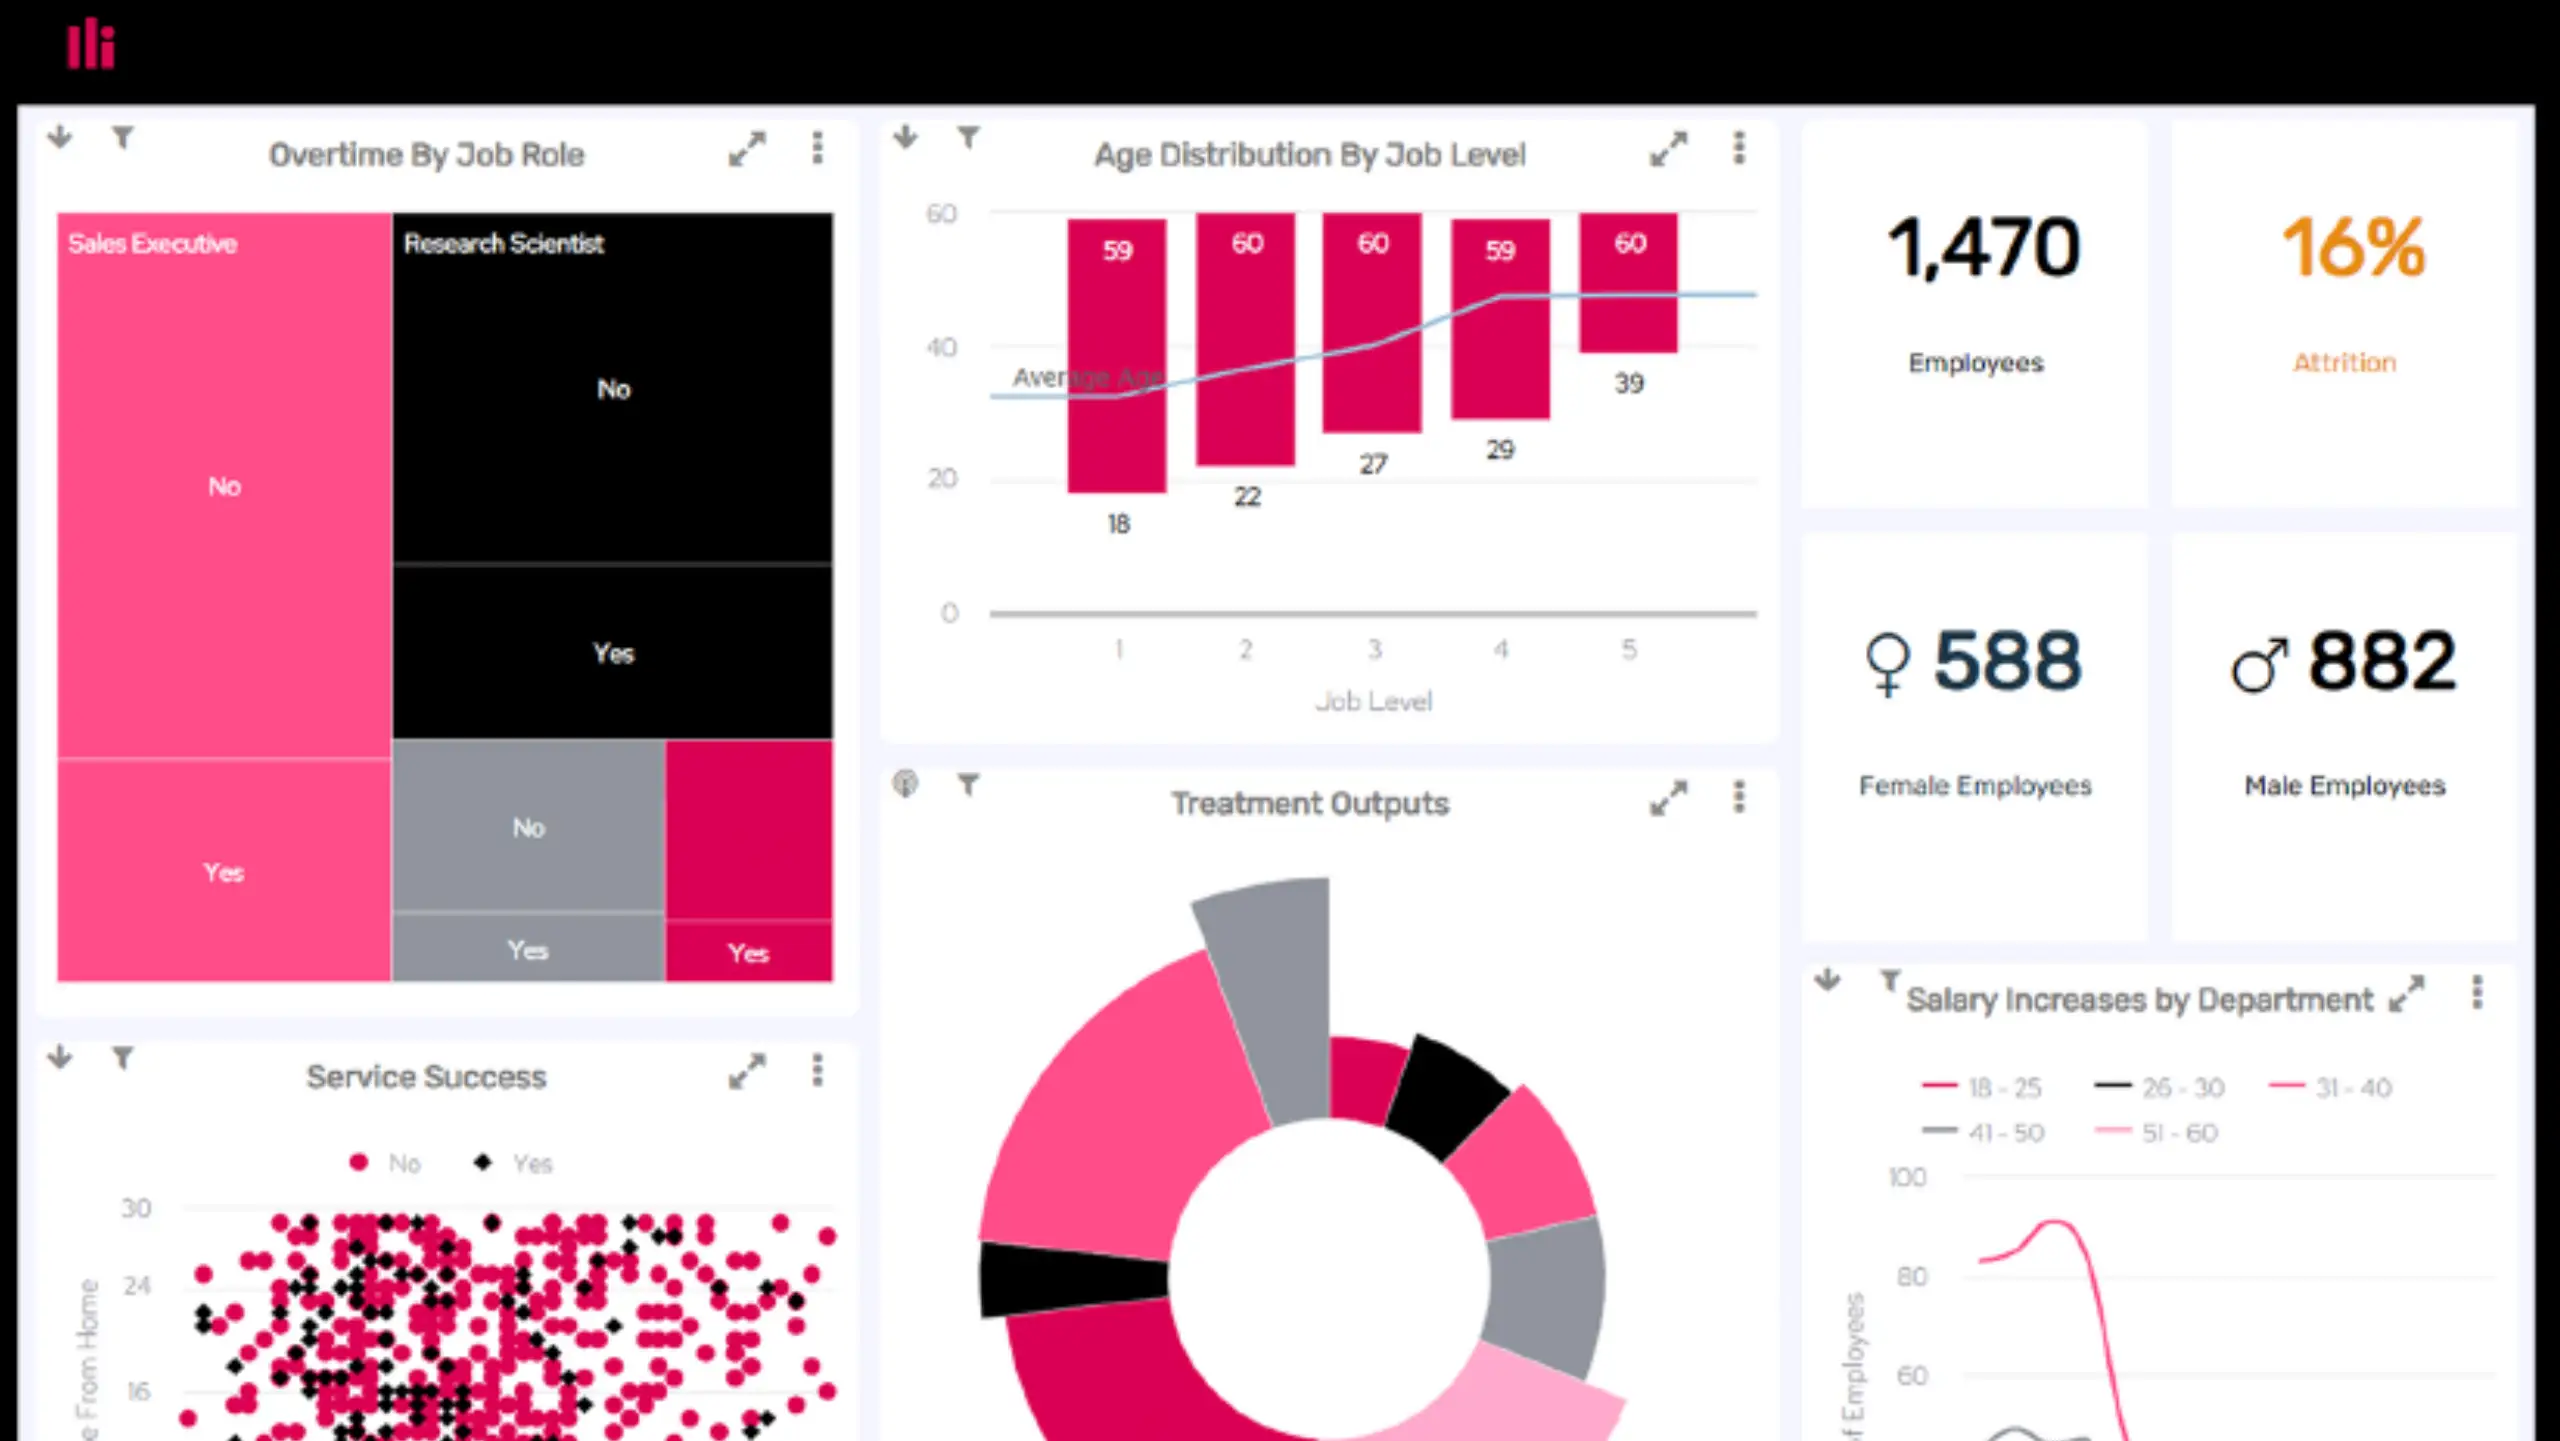The image size is (2560, 1441).
Task: Click the job level 5 age bar
Action: 1628,282
